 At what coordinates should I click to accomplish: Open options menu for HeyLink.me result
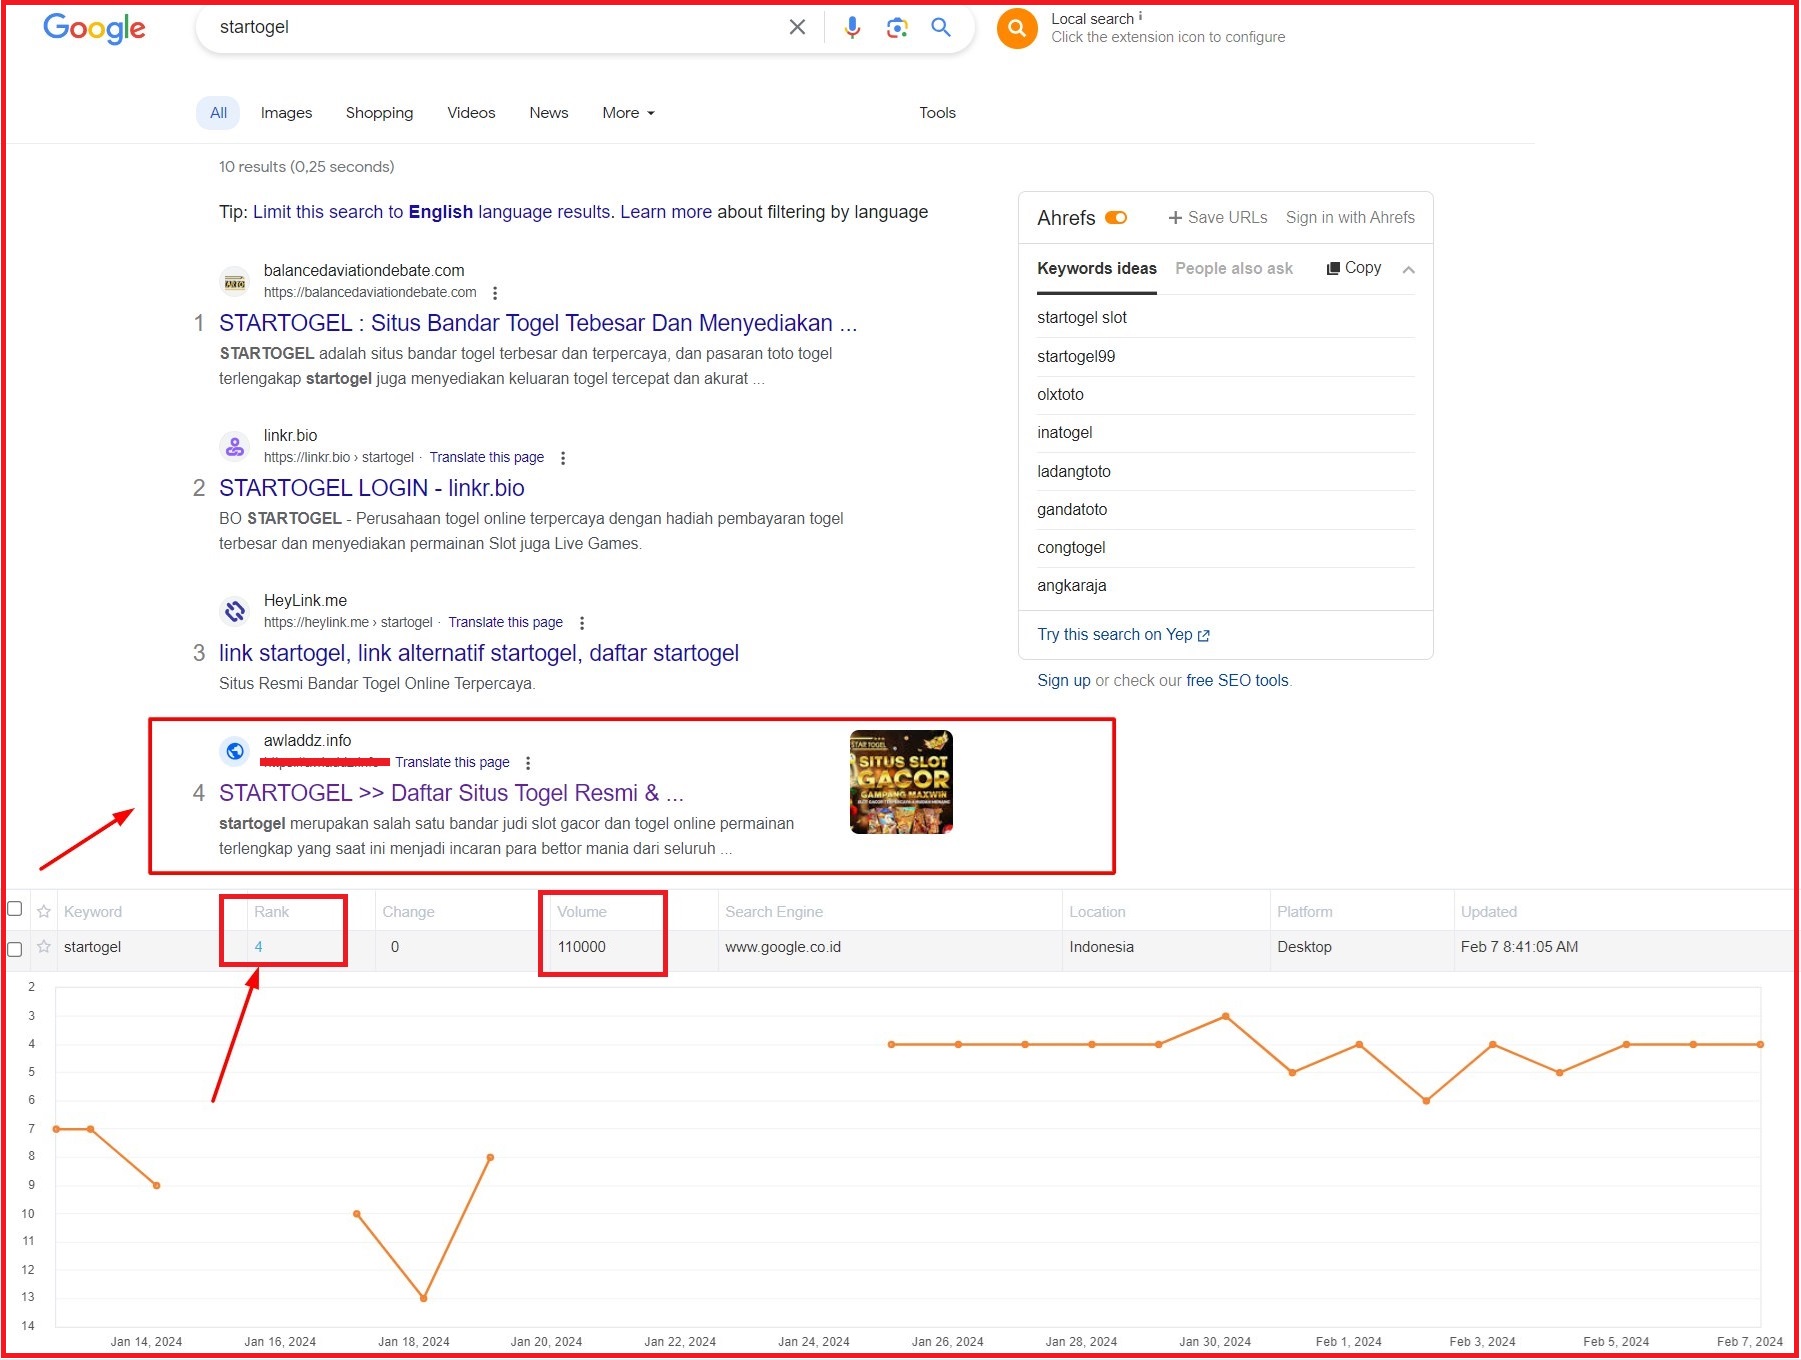(582, 623)
